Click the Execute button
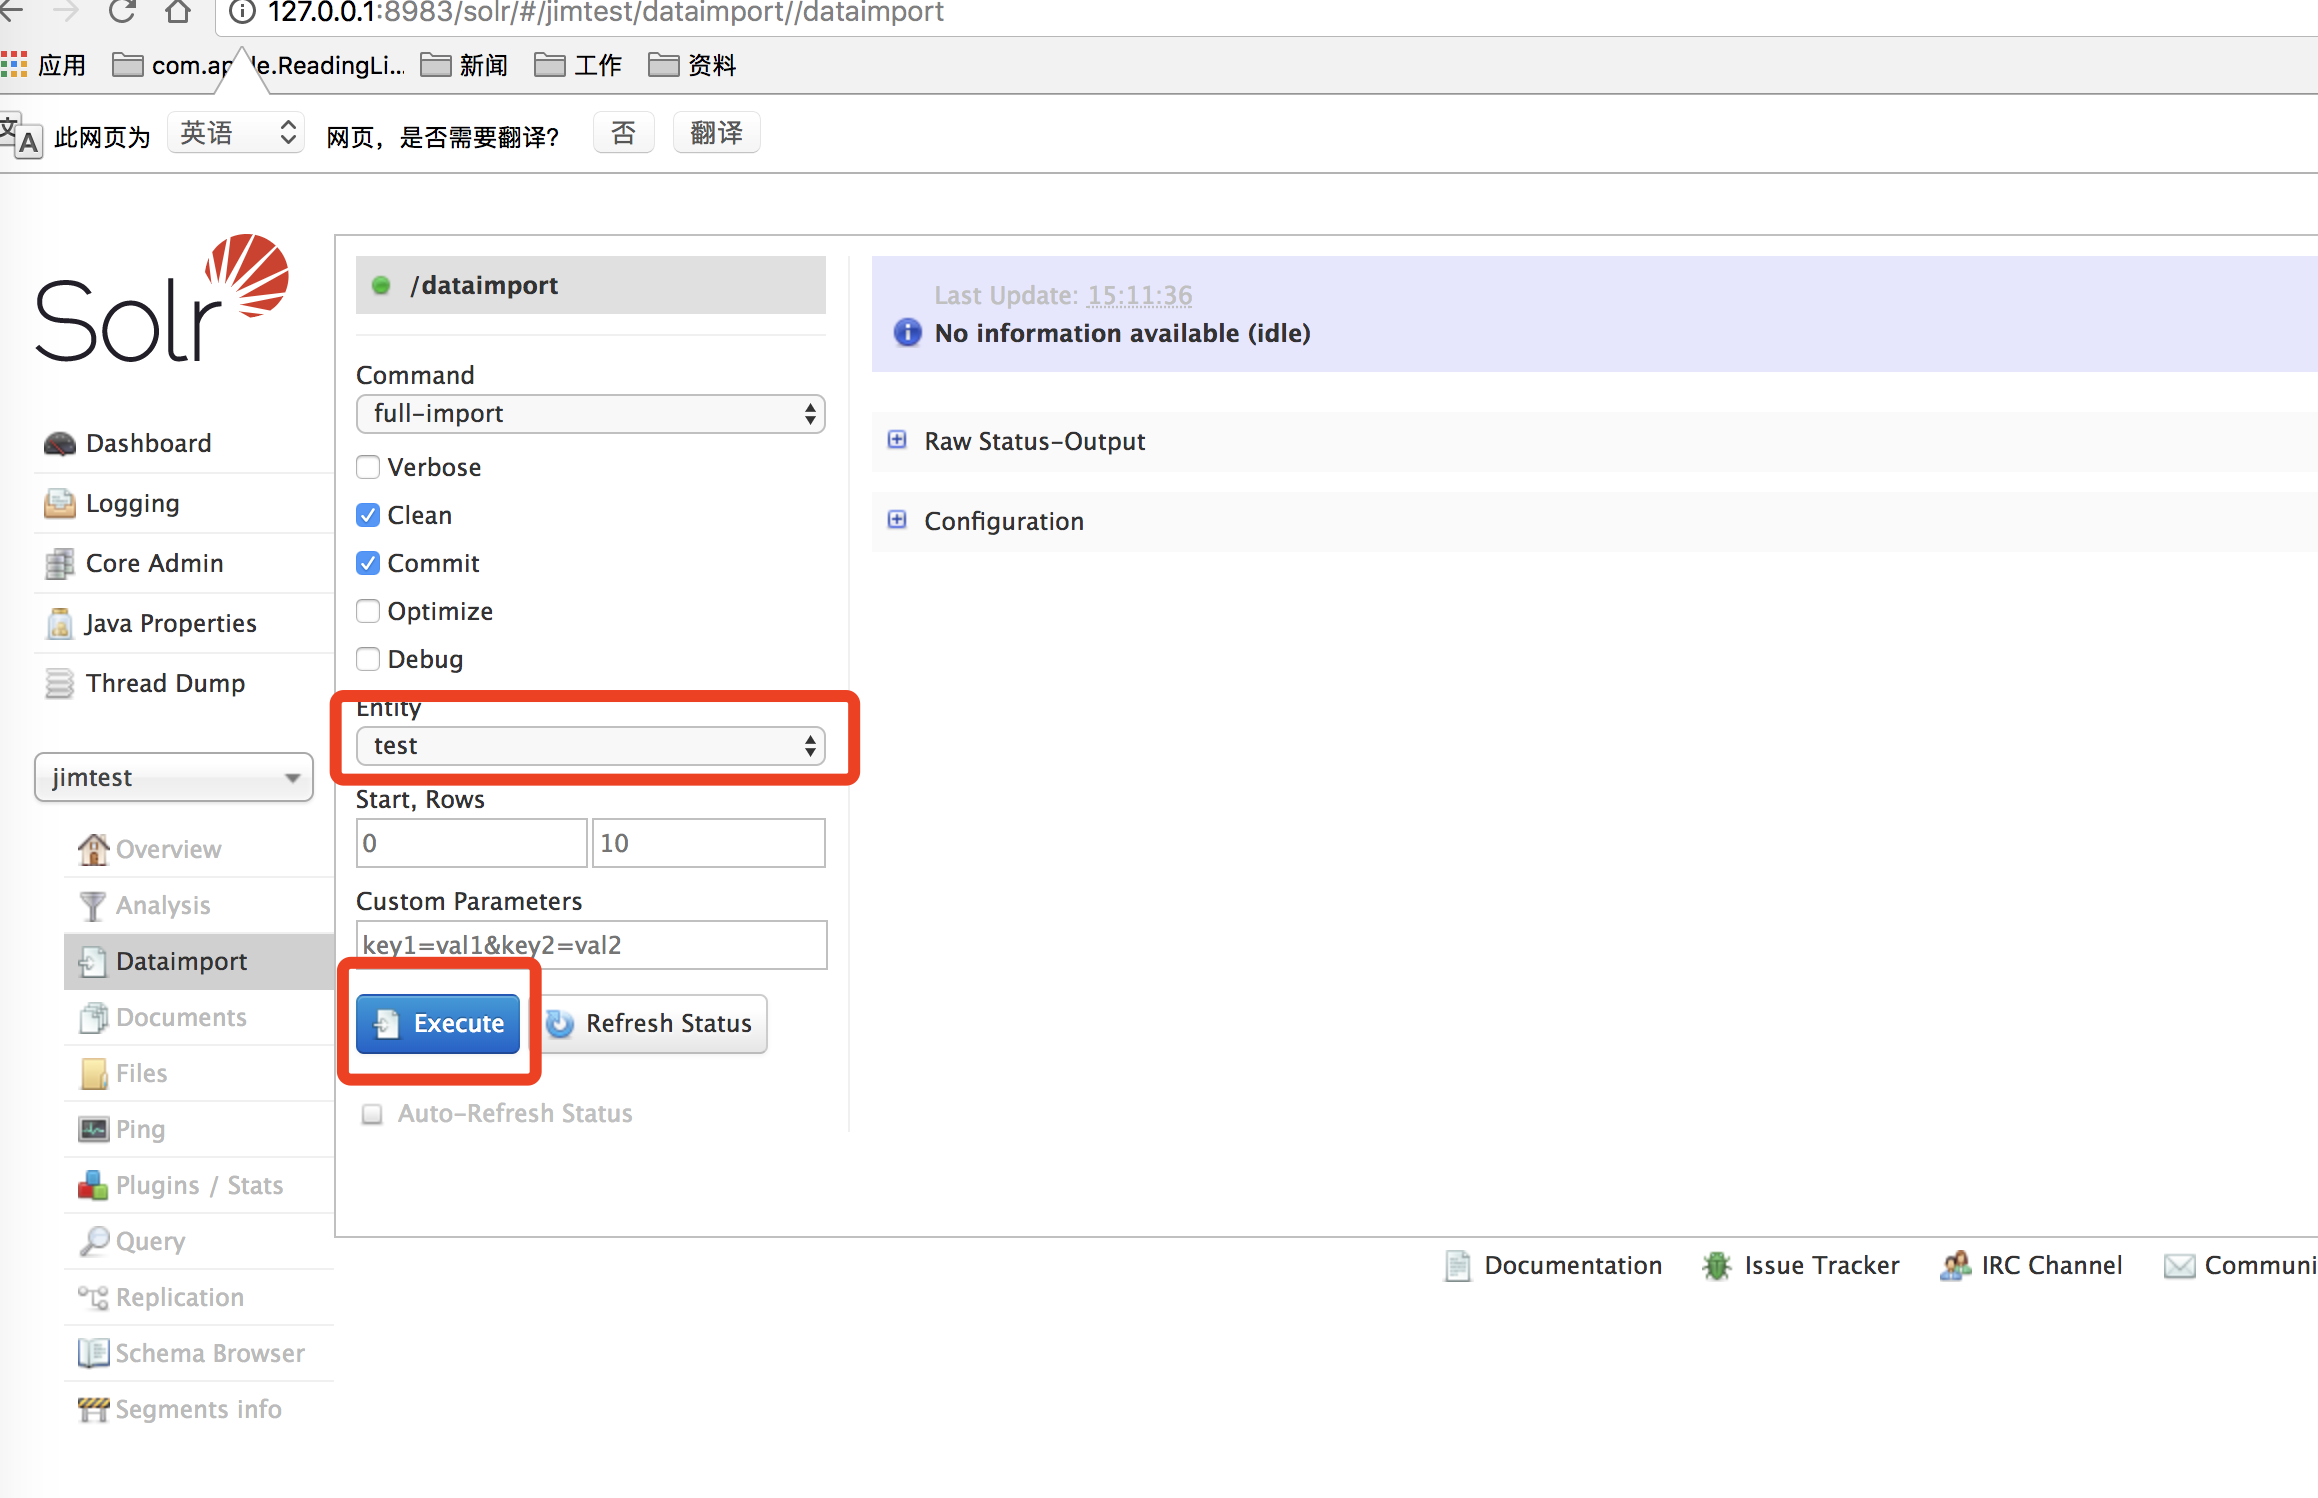The height and width of the screenshot is (1498, 2318). click(438, 1023)
